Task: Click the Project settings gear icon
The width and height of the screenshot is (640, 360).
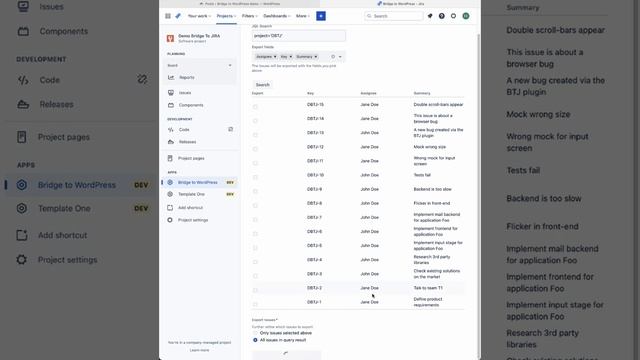Action: [170, 220]
